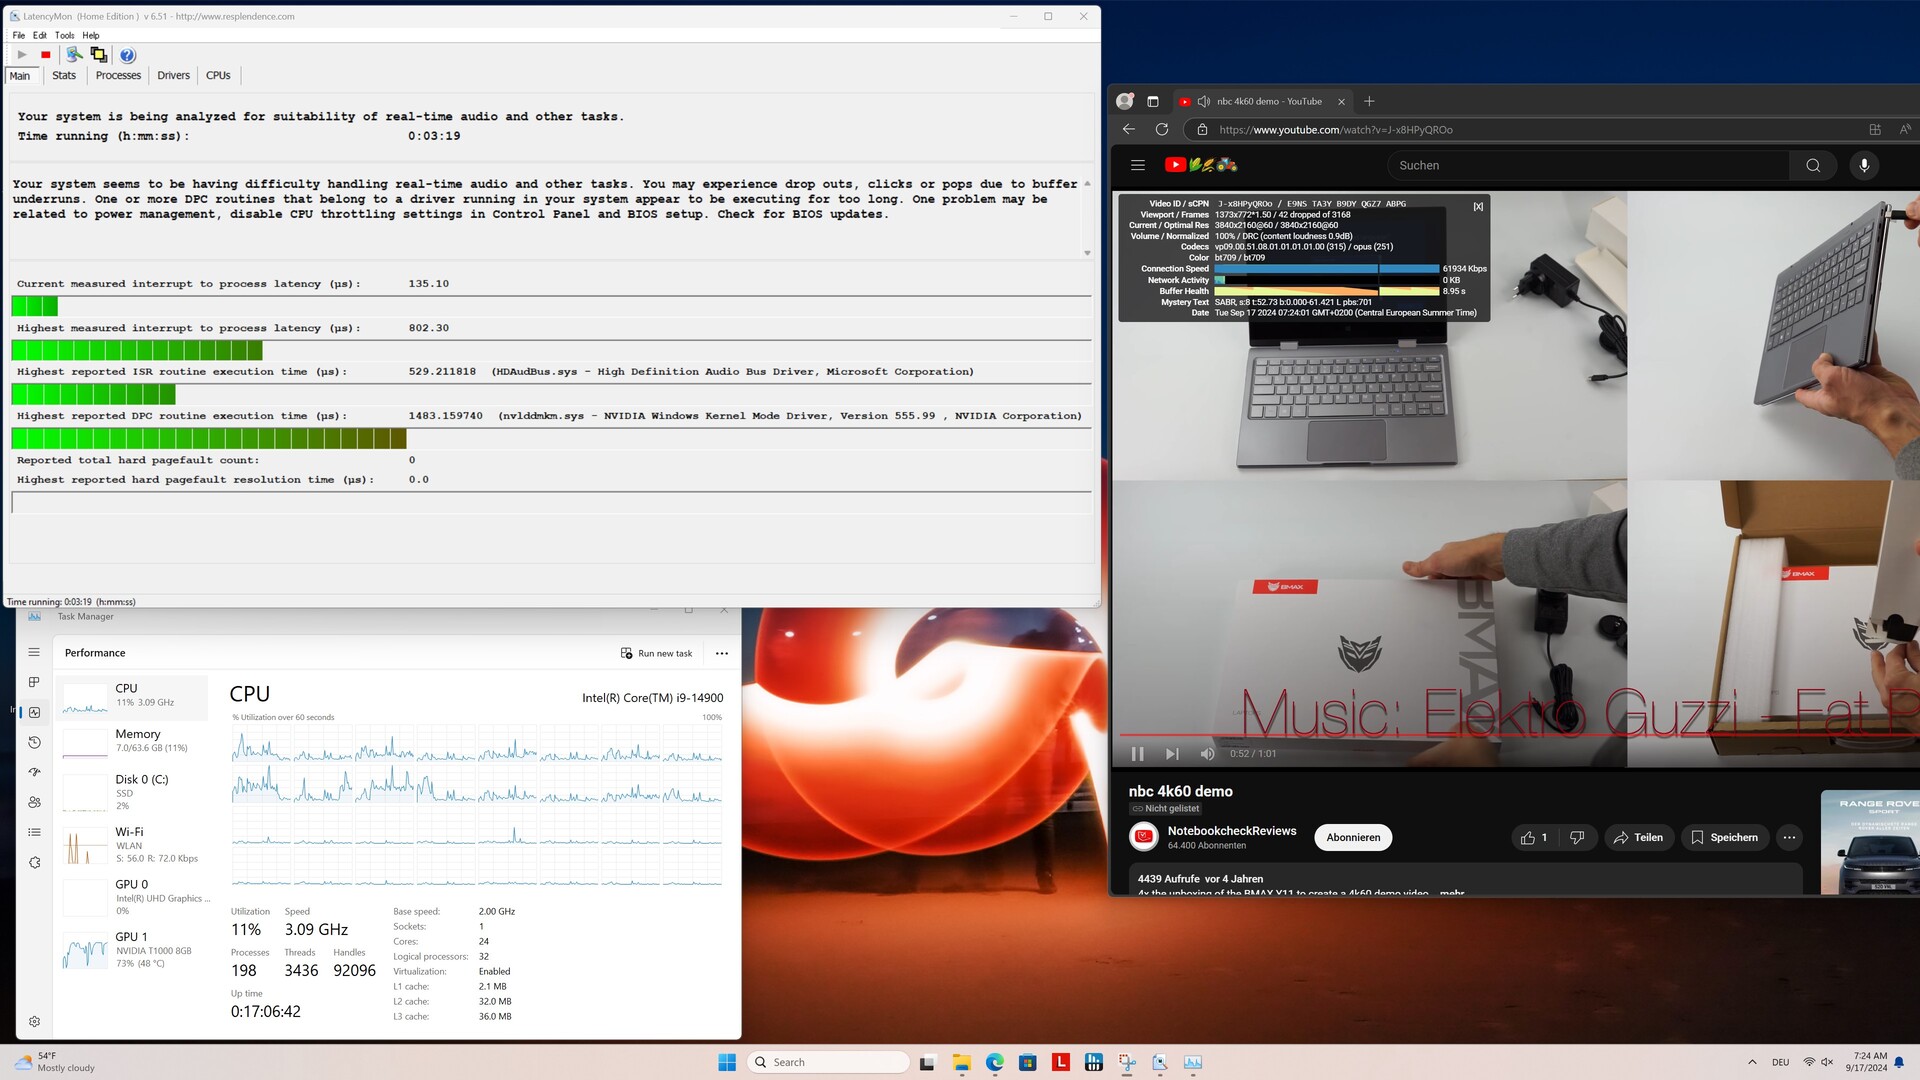Close the stats for nerds overlay
This screenshot has width=1920, height=1080.
[x=1478, y=207]
